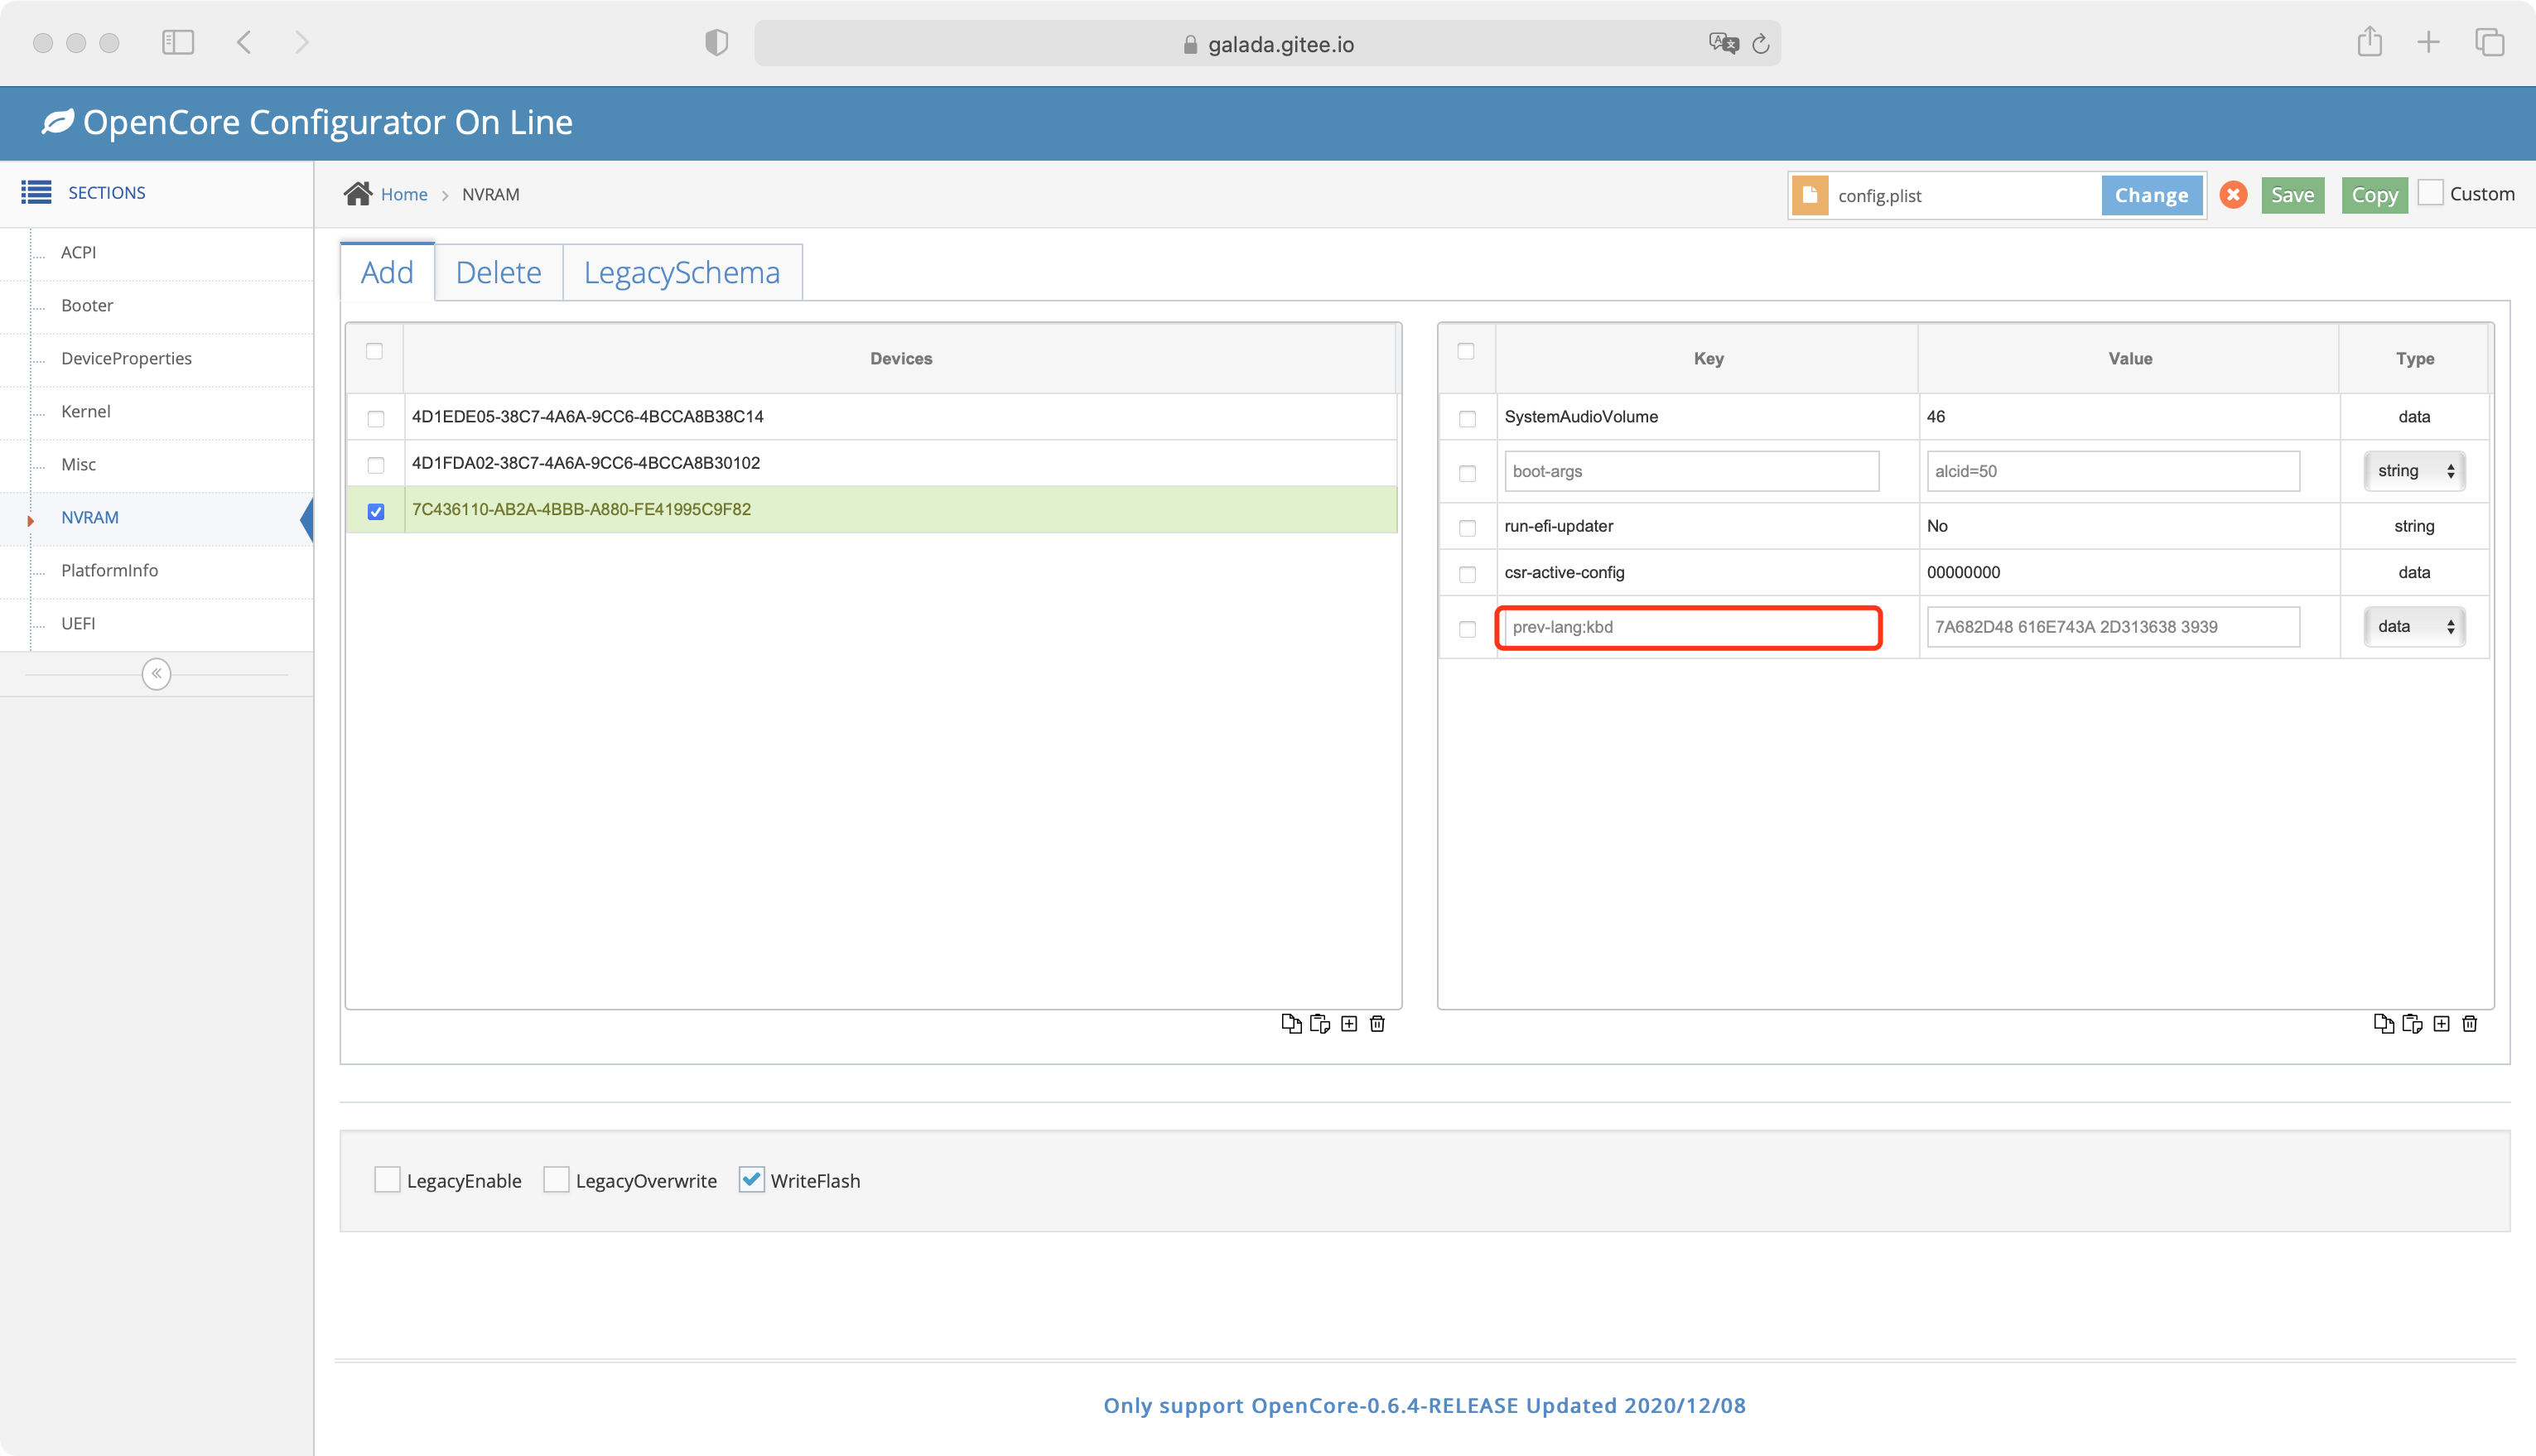Enable the LegacyOverwrite checkbox
Viewport: 2536px width, 1456px height.
point(556,1179)
